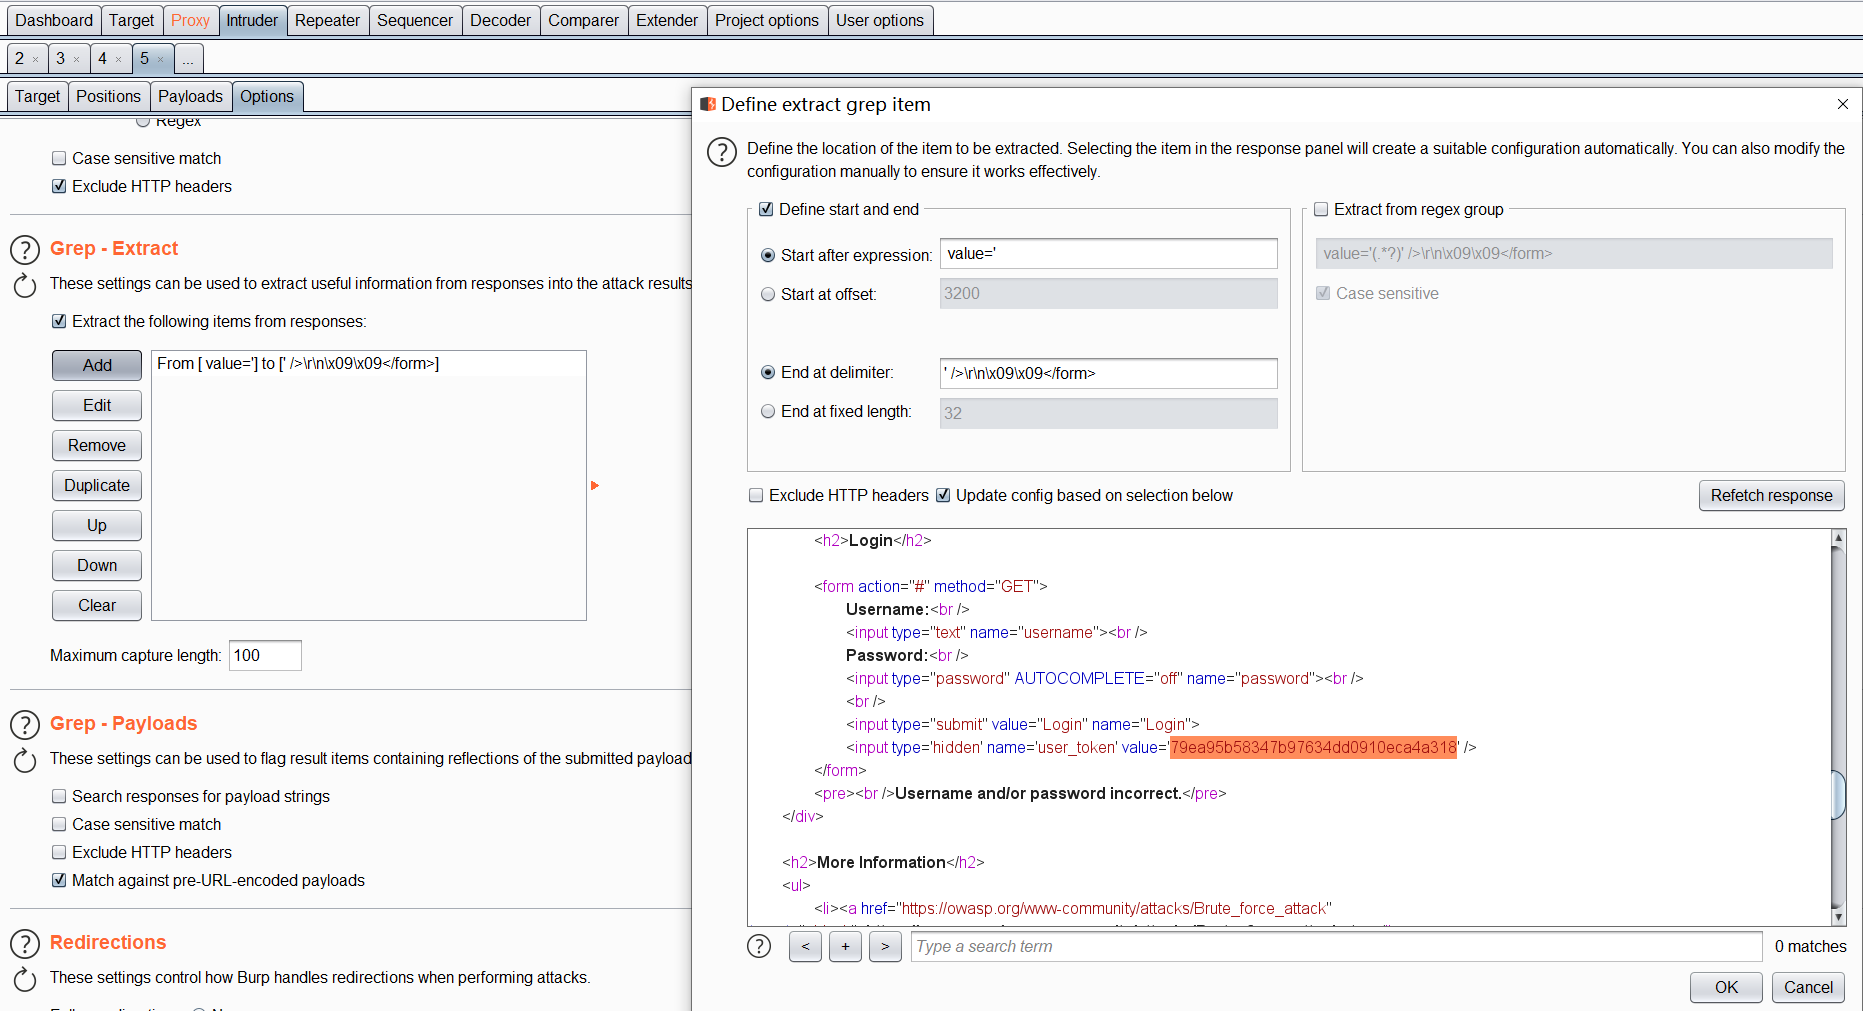The image size is (1863, 1011).
Task: Switch to the Positions sub-tab
Action: tap(108, 96)
